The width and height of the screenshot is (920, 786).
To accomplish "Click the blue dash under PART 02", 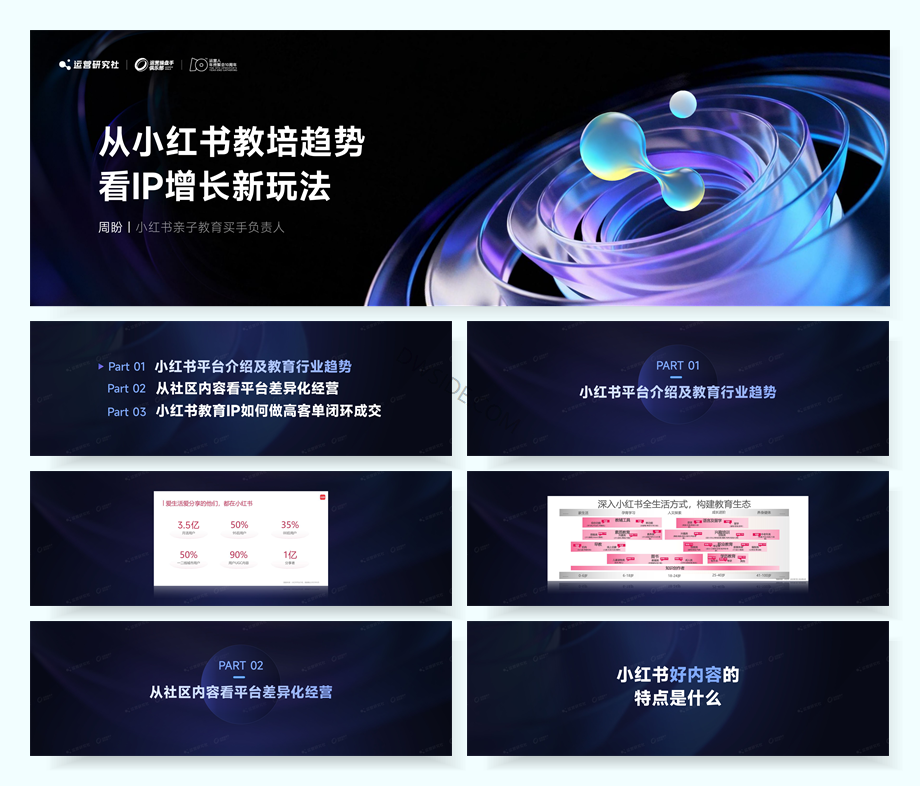I will (x=240, y=678).
